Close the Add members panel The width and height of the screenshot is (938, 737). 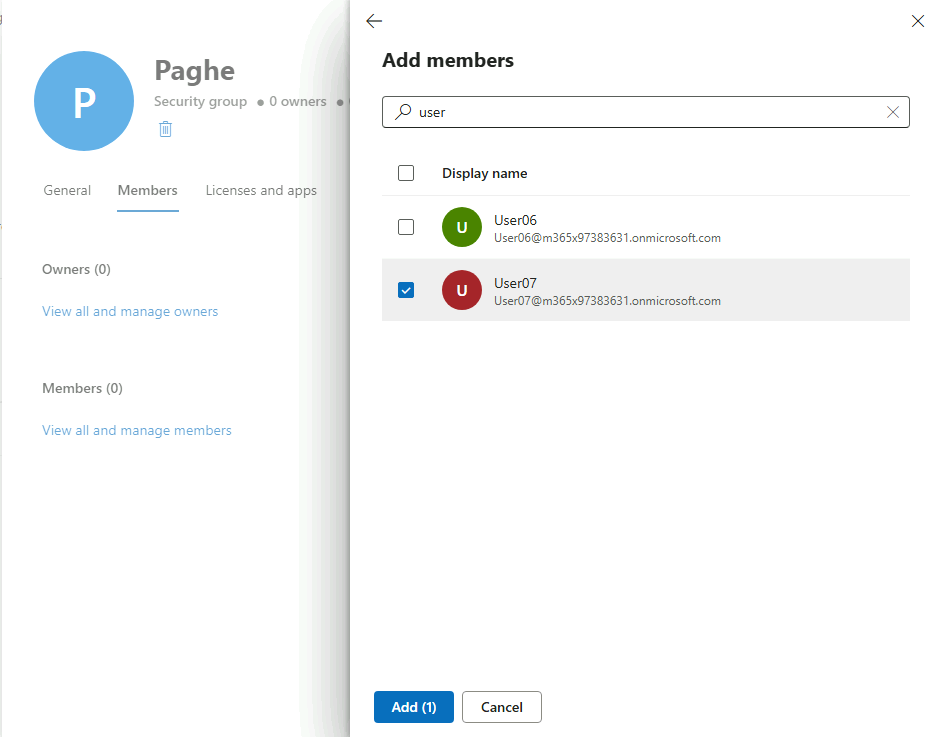click(917, 21)
